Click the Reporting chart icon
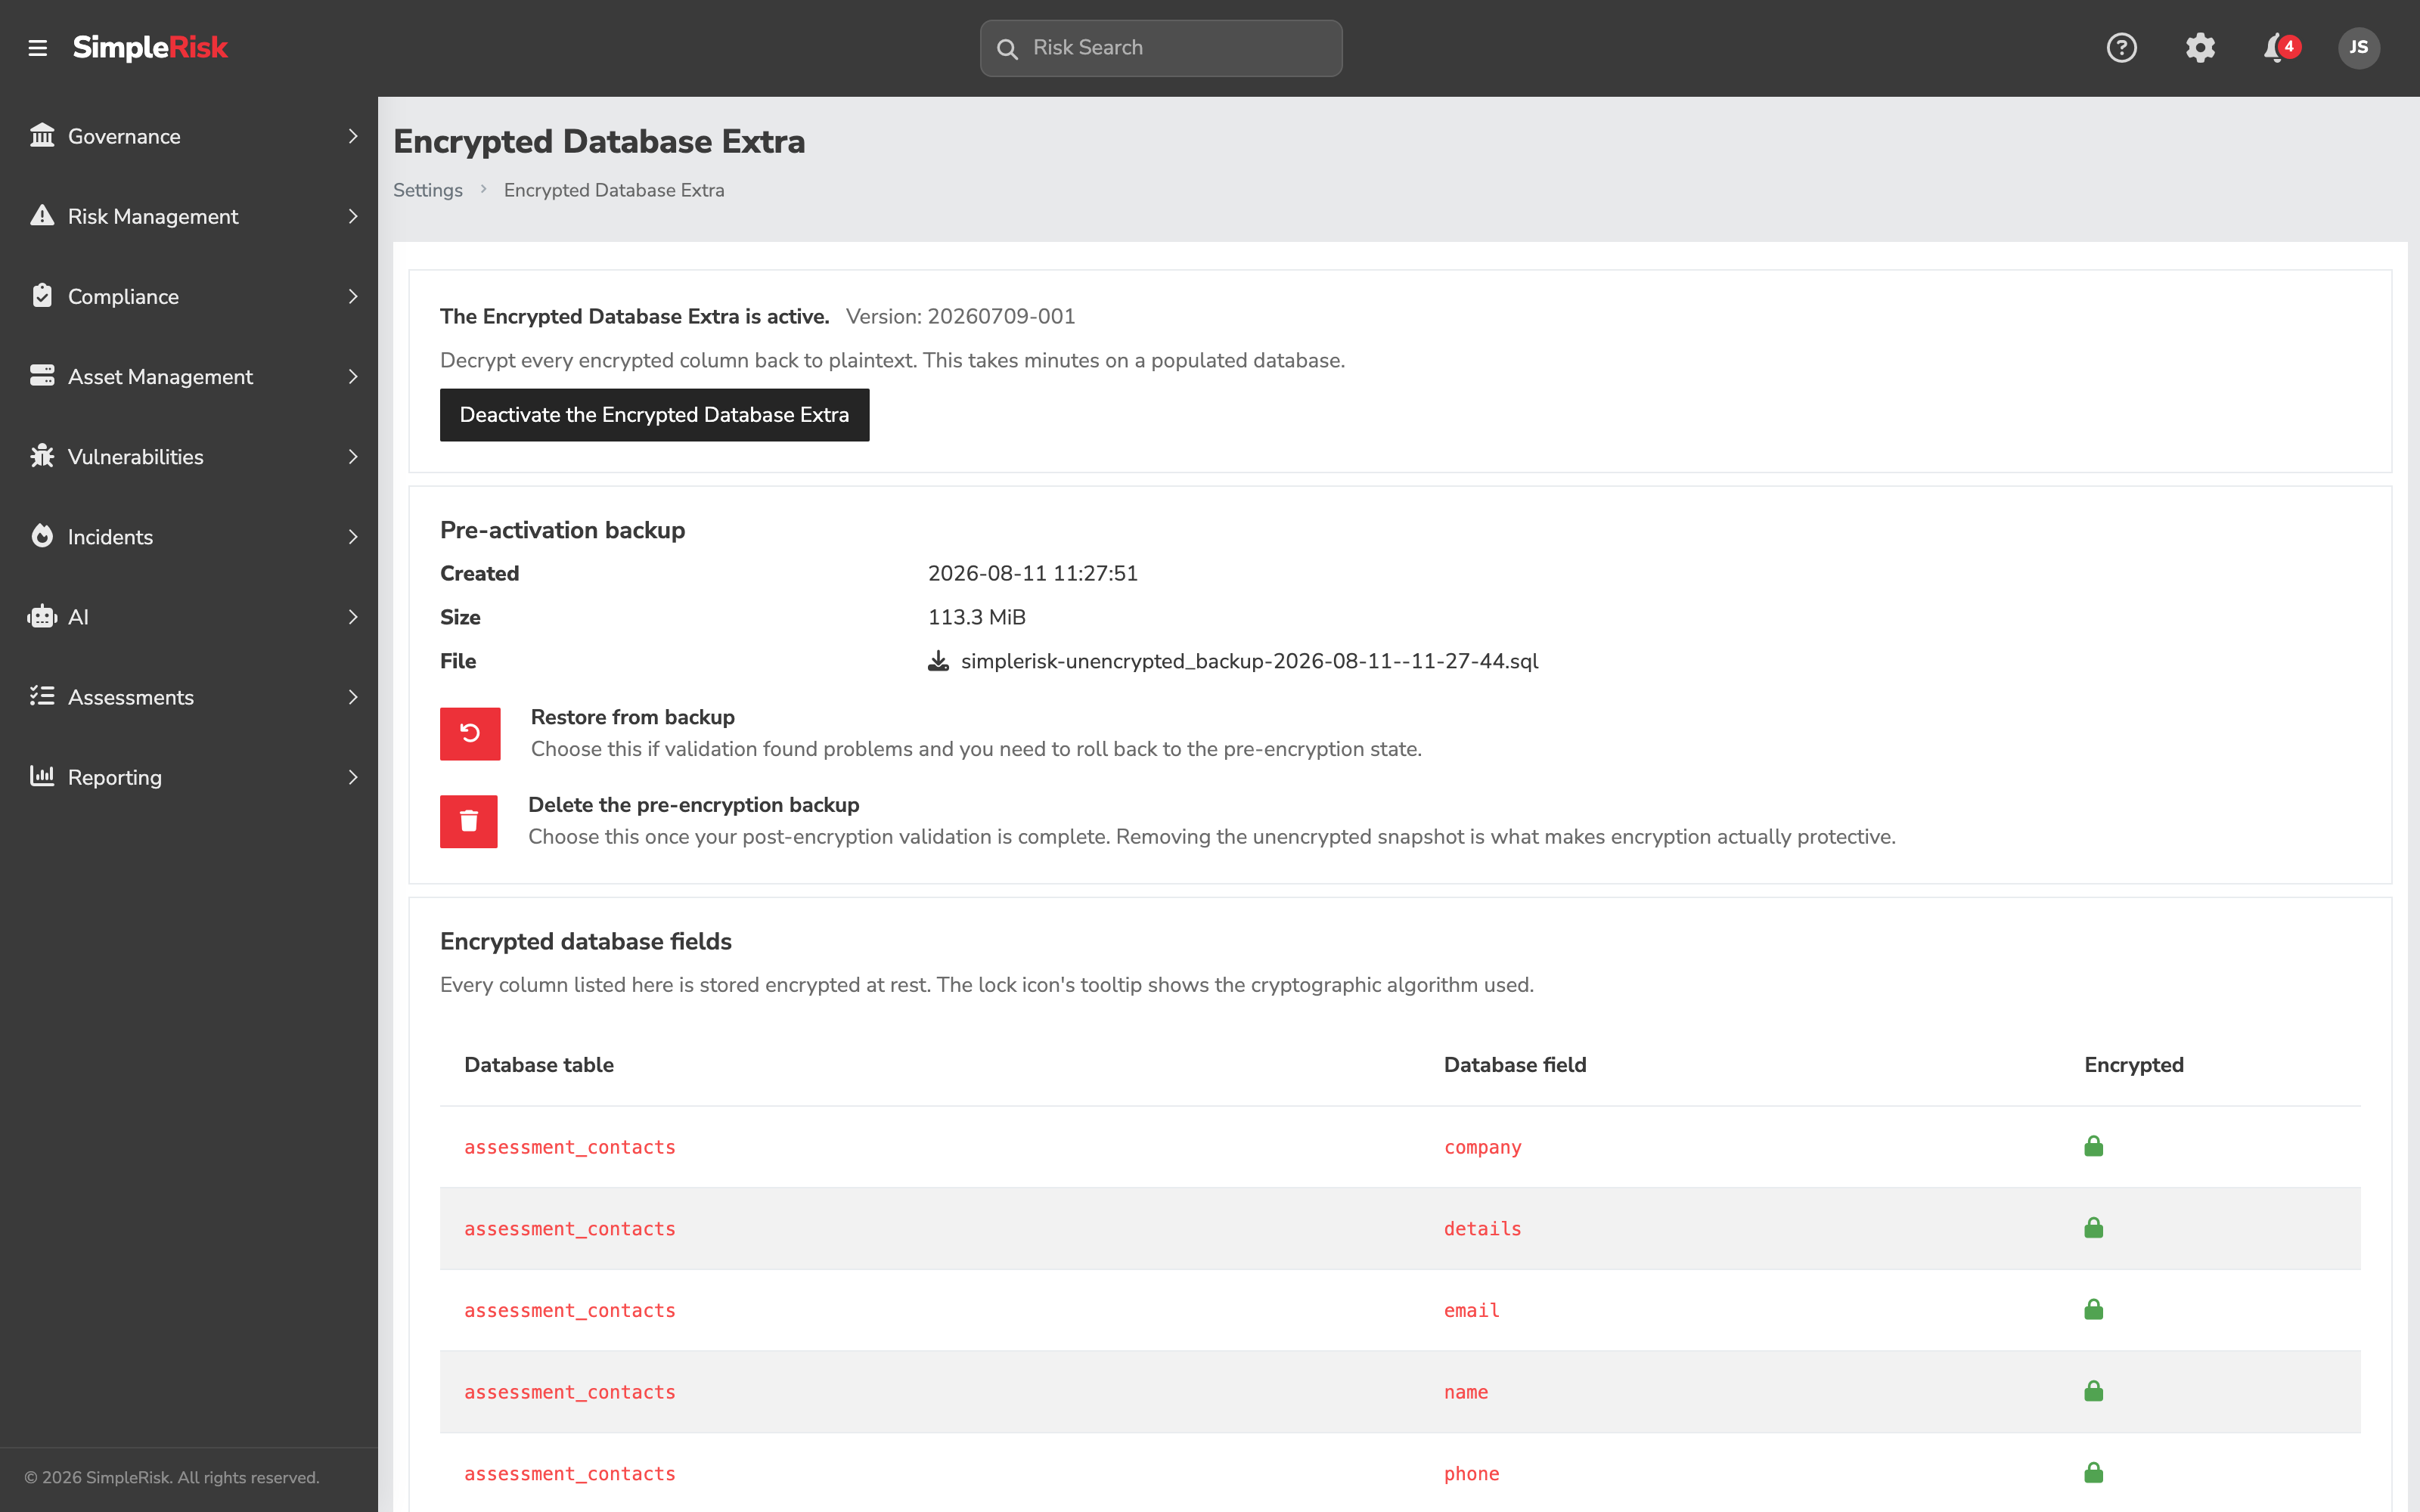 [x=42, y=776]
